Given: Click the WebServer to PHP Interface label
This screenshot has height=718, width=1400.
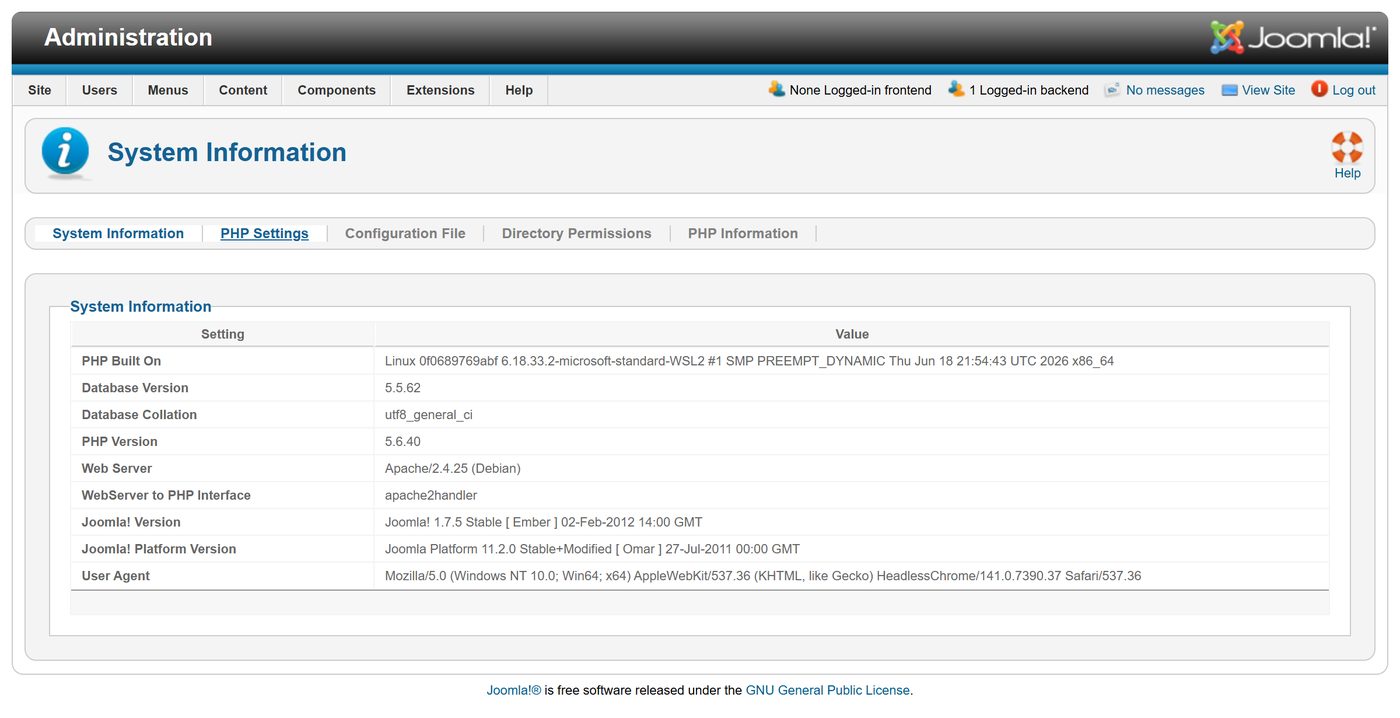Looking at the screenshot, I should [166, 496].
